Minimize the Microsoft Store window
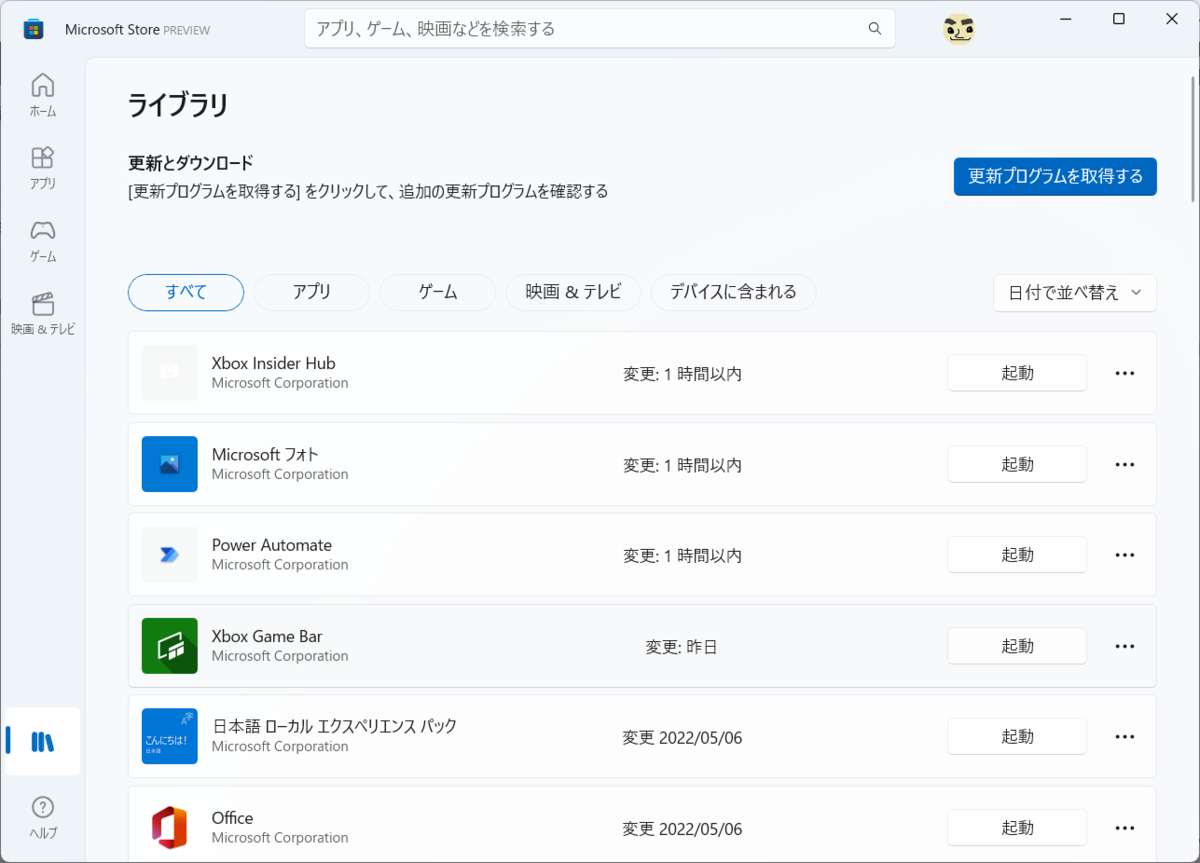 (x=1064, y=19)
